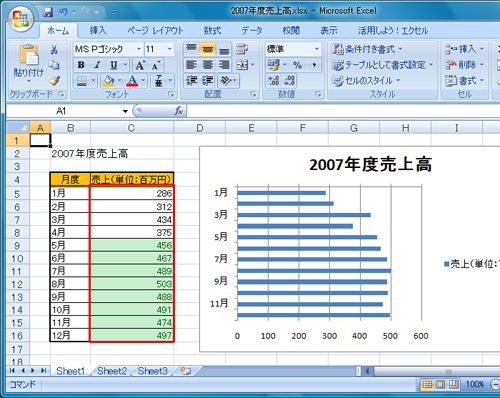
Task: Activate the Format Painter brush
Action: pos(54,80)
